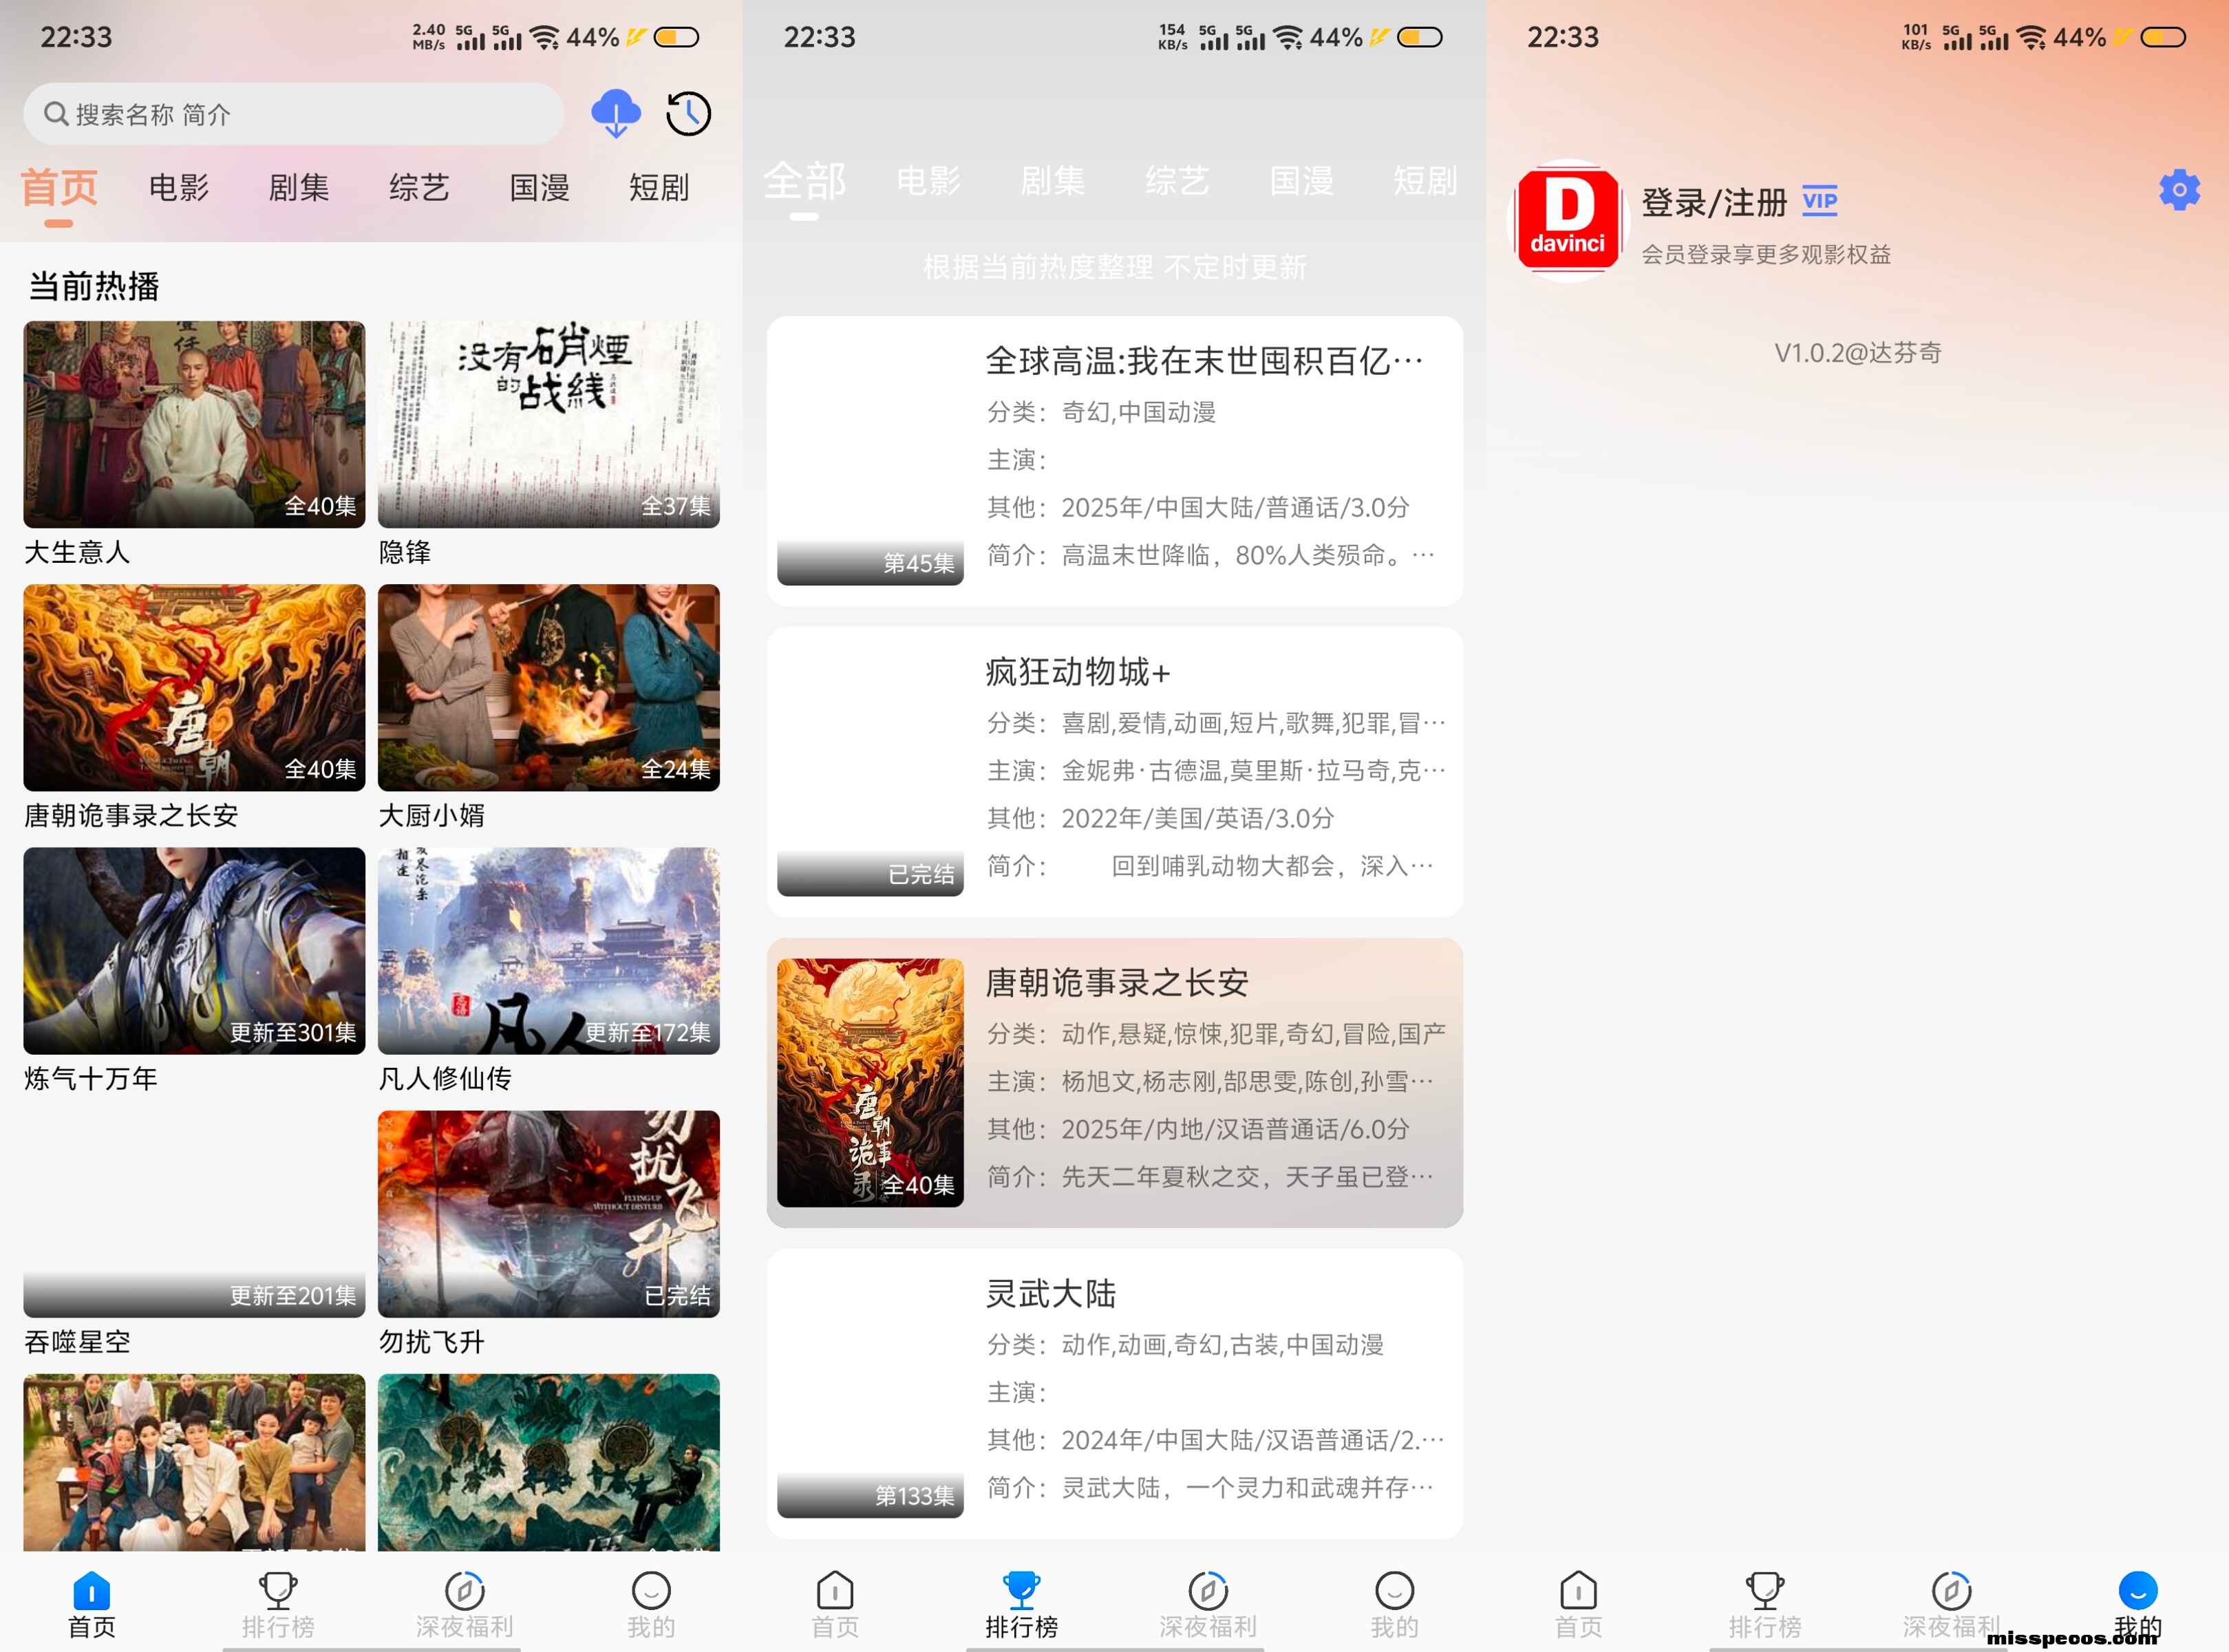This screenshot has height=1652, width=2229.
Task: Select the 国漫 tab next to 综艺
Action: [539, 187]
